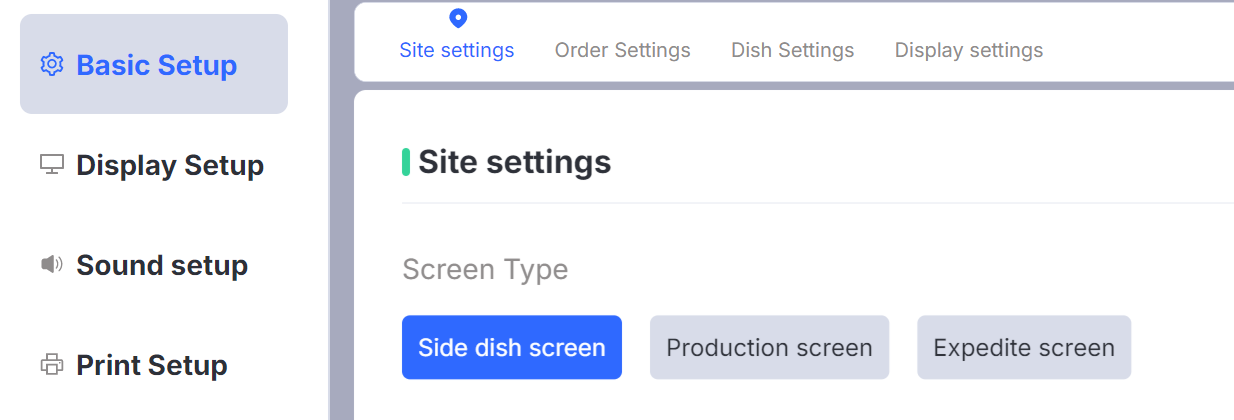Switch to the Order Settings tab
The height and width of the screenshot is (420, 1234).
point(622,50)
